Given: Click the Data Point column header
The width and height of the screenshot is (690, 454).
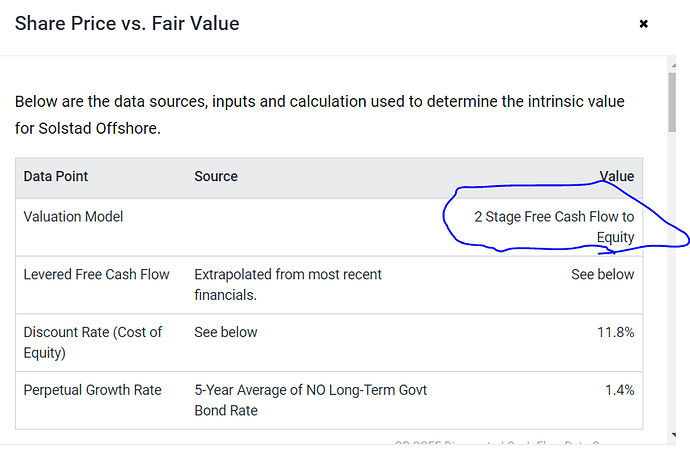Looking at the screenshot, I should 55,176.
